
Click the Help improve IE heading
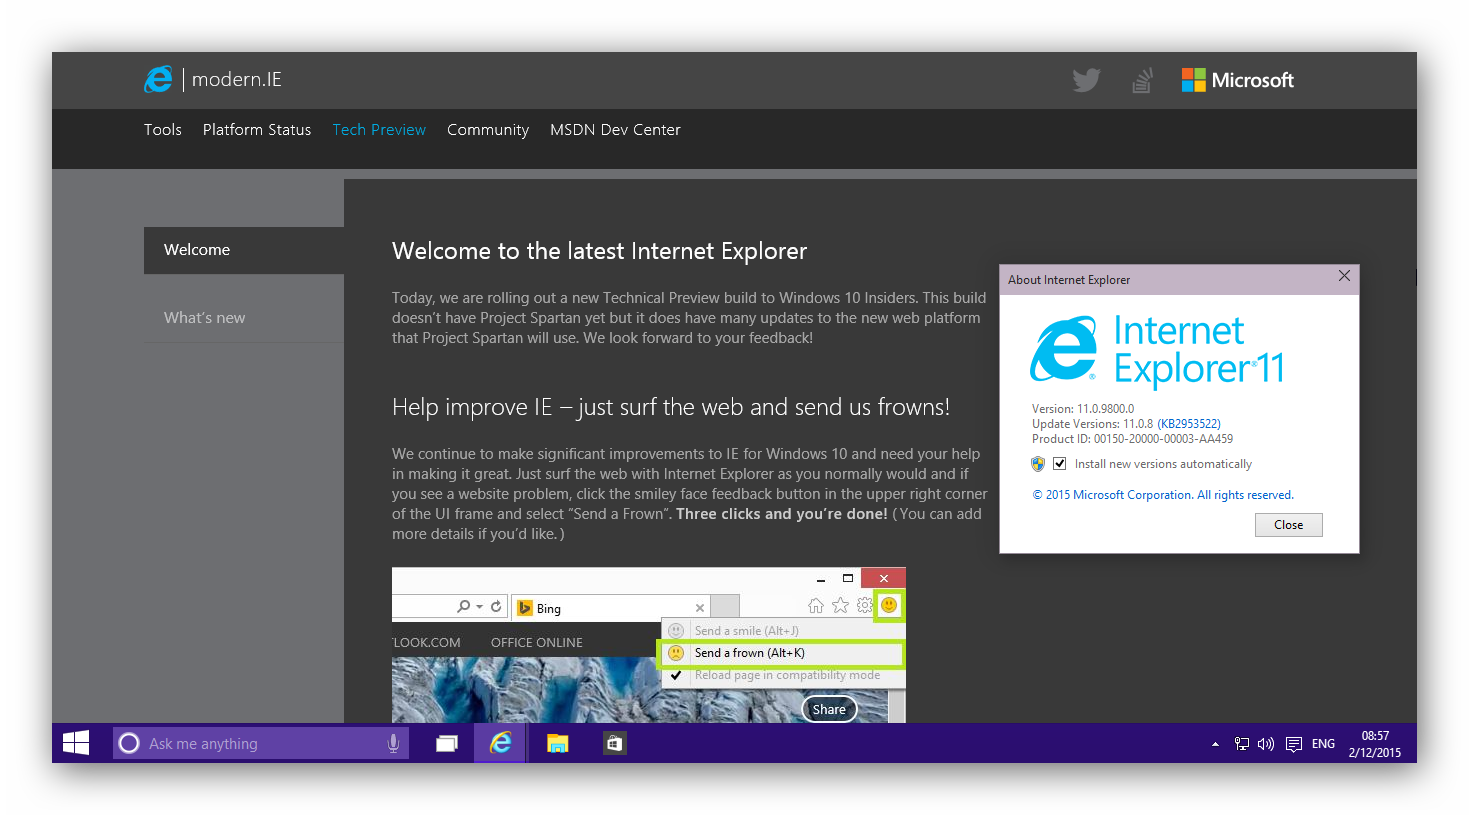671,407
